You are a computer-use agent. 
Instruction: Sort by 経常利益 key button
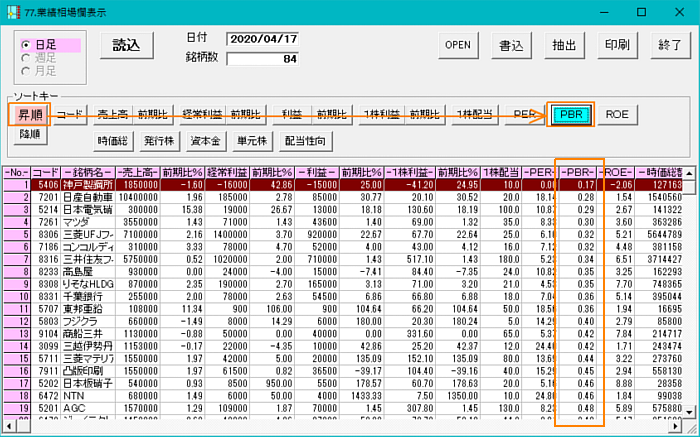point(202,115)
